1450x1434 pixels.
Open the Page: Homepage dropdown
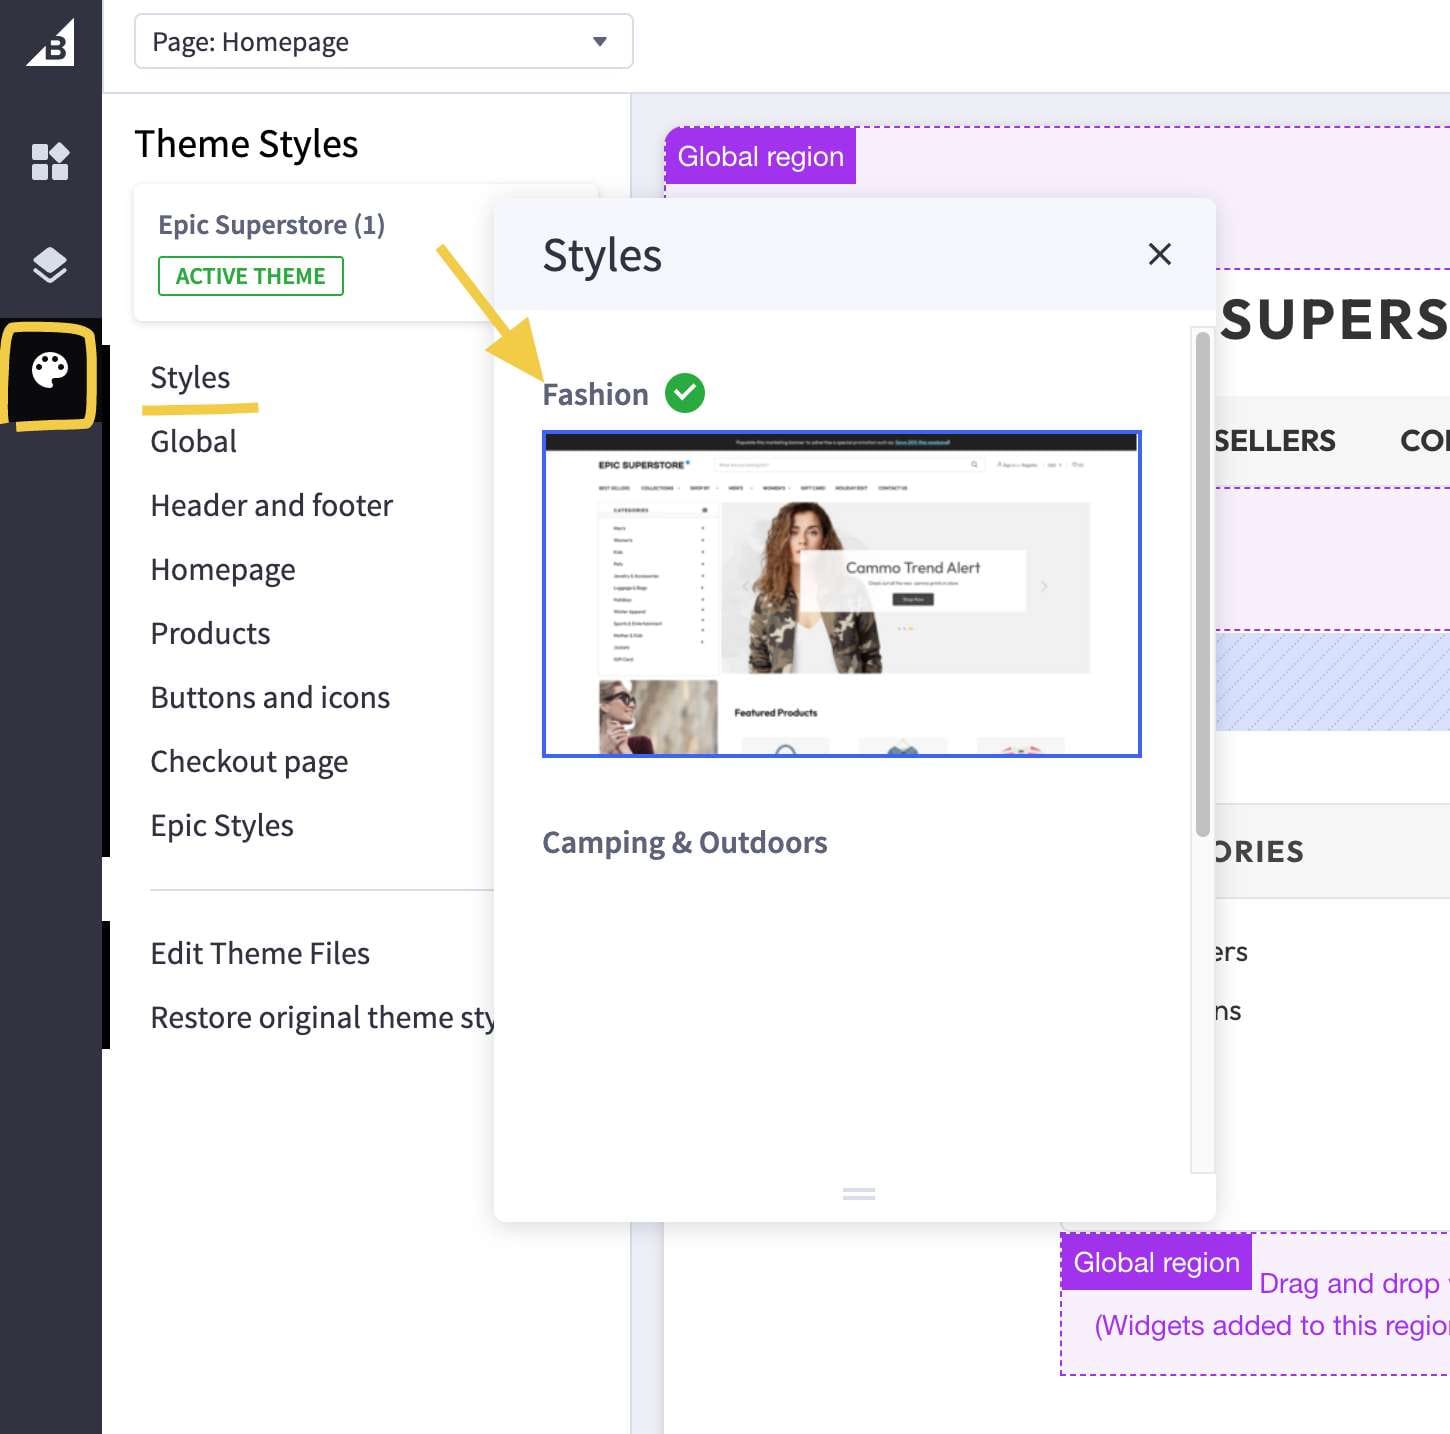[383, 42]
